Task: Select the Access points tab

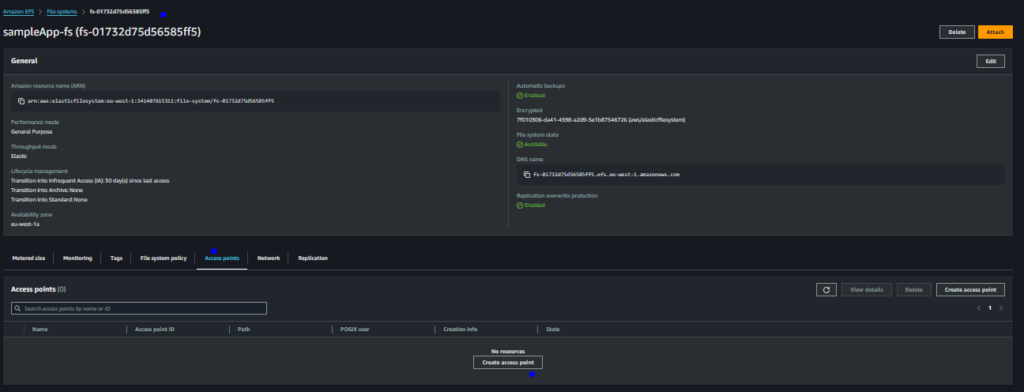Action: [221, 258]
